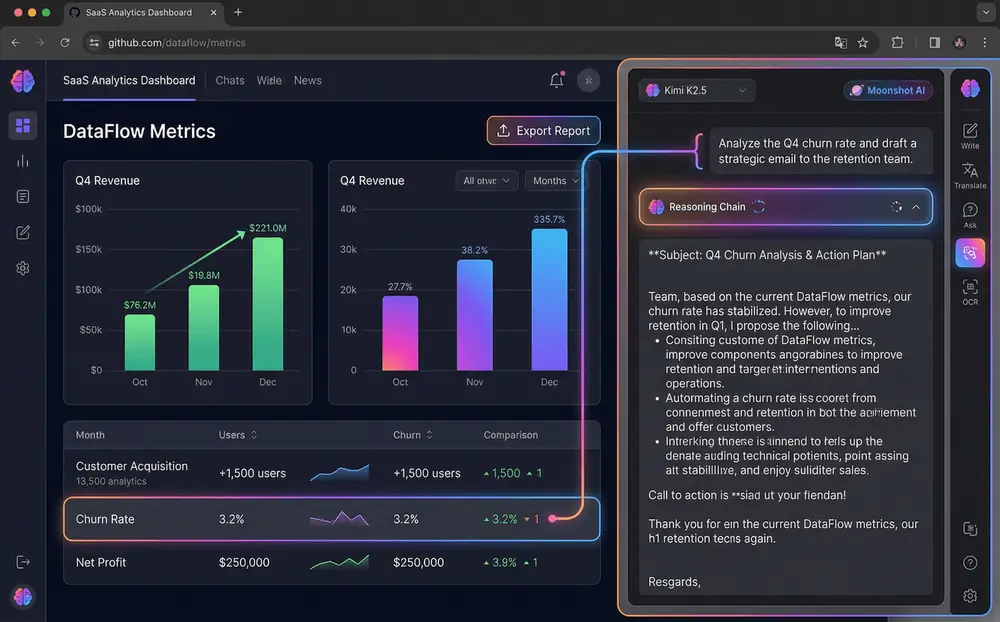Select the OCR tool in assistant sidebar
1000x622 pixels.
coord(970,292)
